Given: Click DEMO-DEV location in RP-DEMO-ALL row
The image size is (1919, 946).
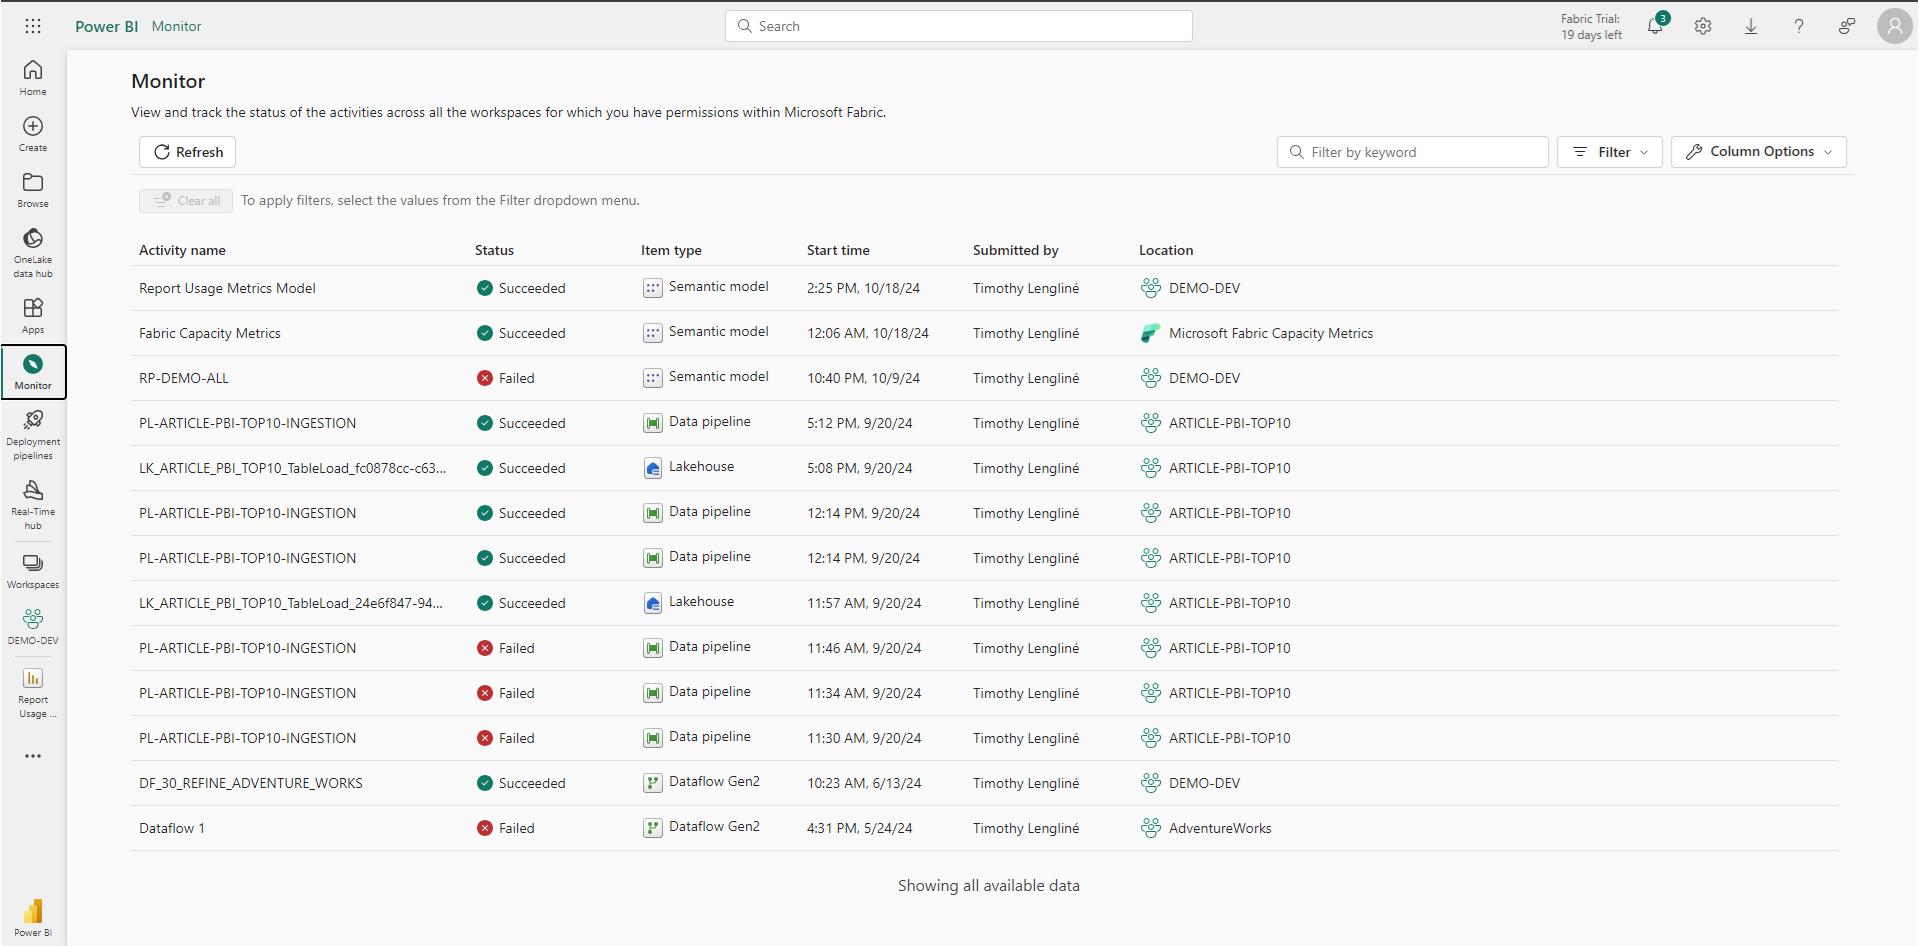Looking at the screenshot, I should tap(1205, 378).
